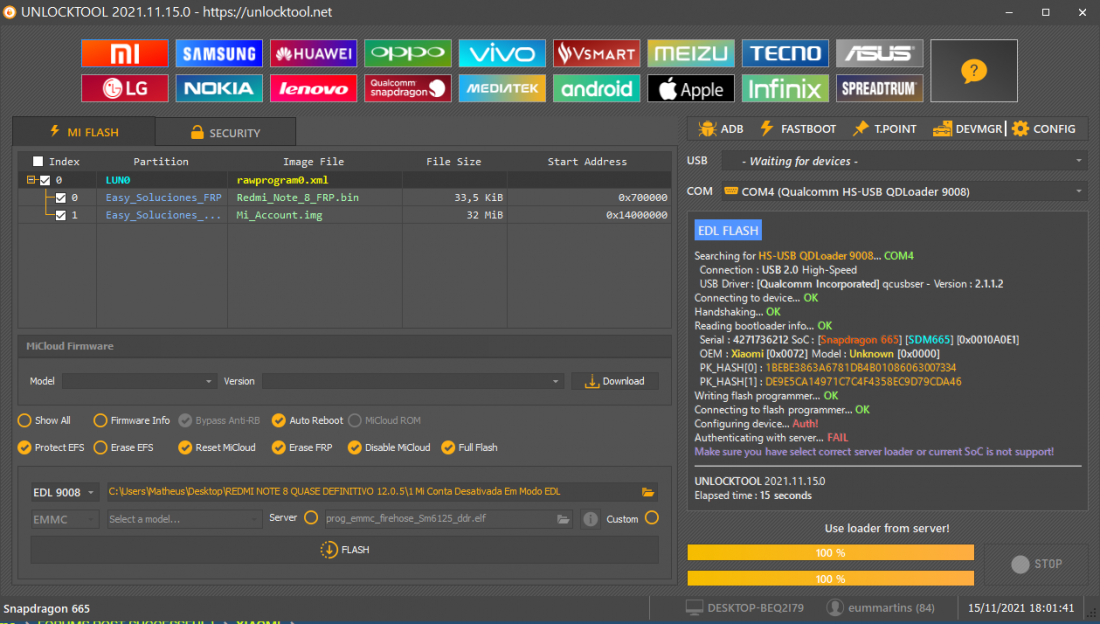Select the OPPO brand tile
Screen dimensions: 1100x624
(408, 53)
